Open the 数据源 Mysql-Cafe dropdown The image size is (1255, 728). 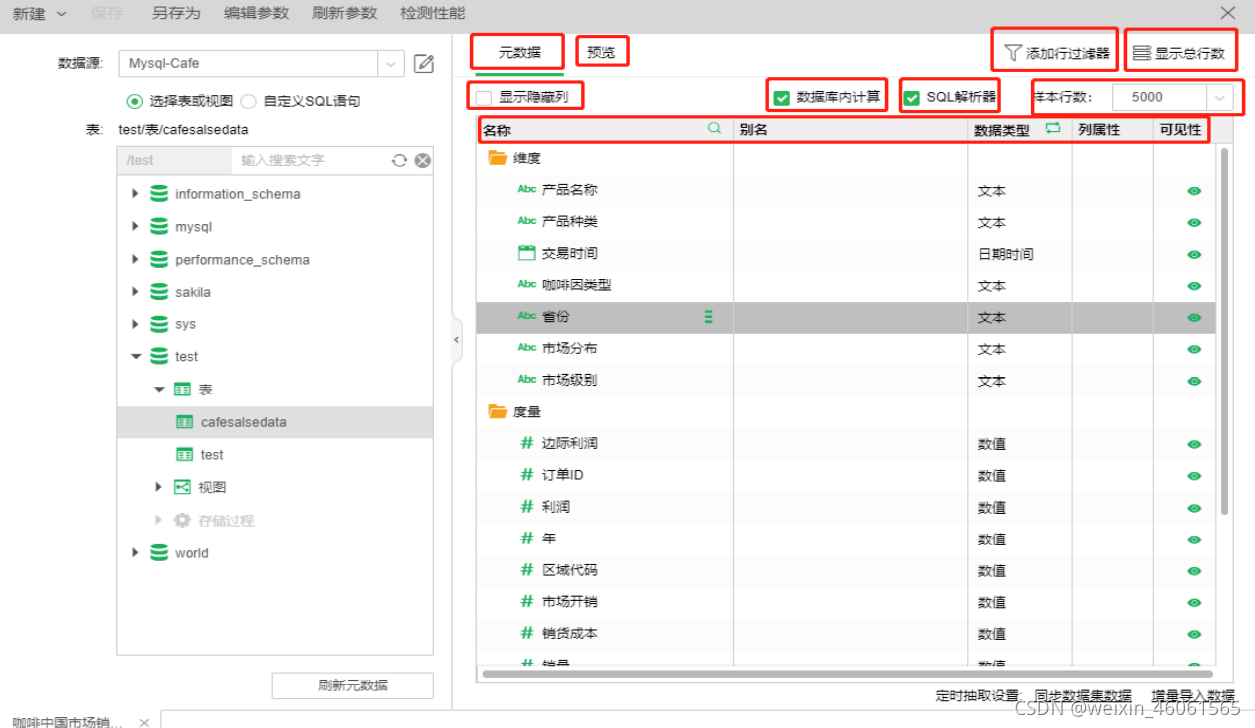click(x=391, y=63)
